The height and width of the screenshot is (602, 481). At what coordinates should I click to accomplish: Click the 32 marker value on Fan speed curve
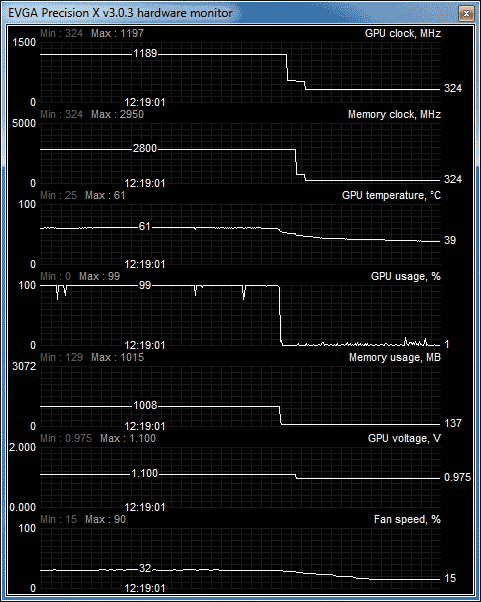[145, 568]
